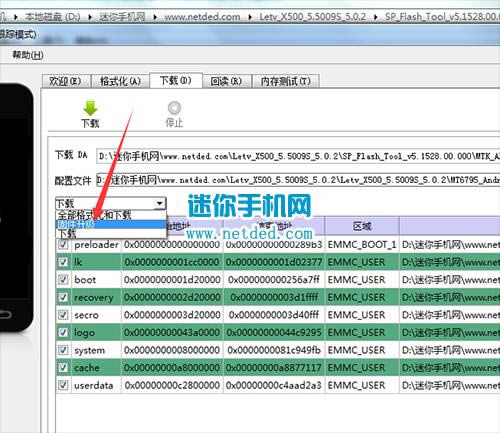Select 全部格式化和下载 from dropdown list

tap(111, 215)
